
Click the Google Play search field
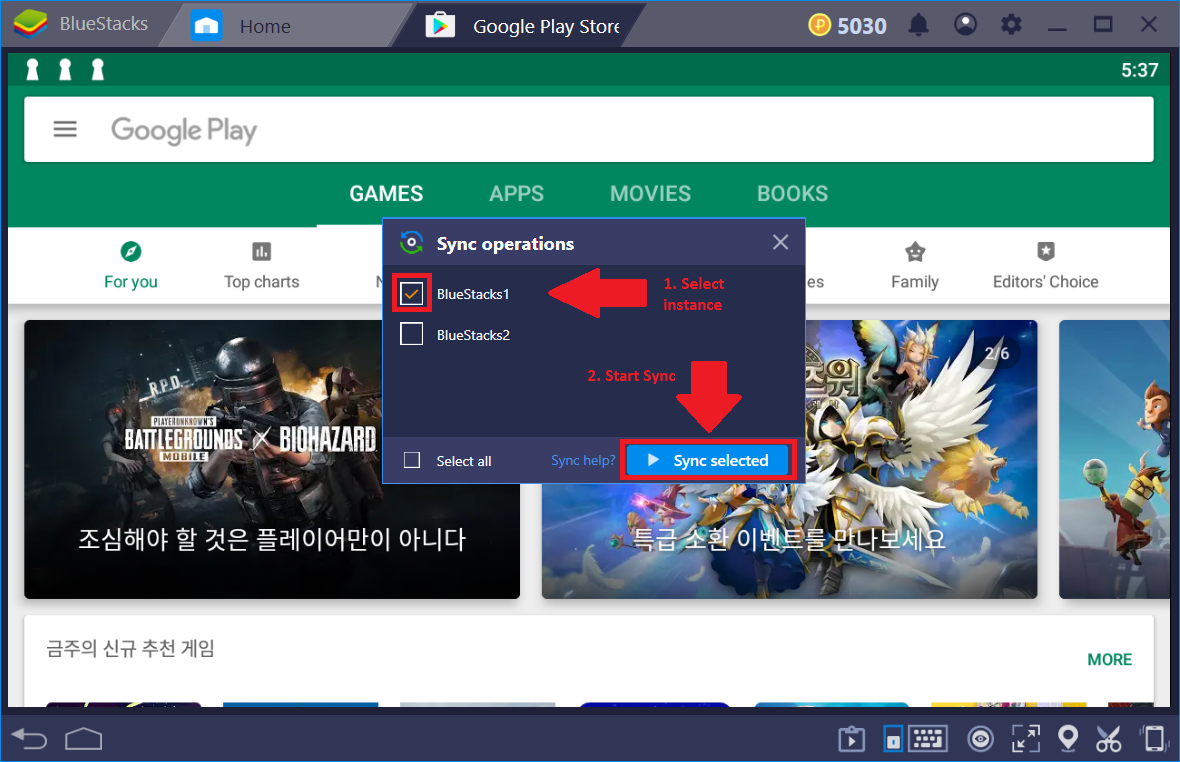[588, 129]
